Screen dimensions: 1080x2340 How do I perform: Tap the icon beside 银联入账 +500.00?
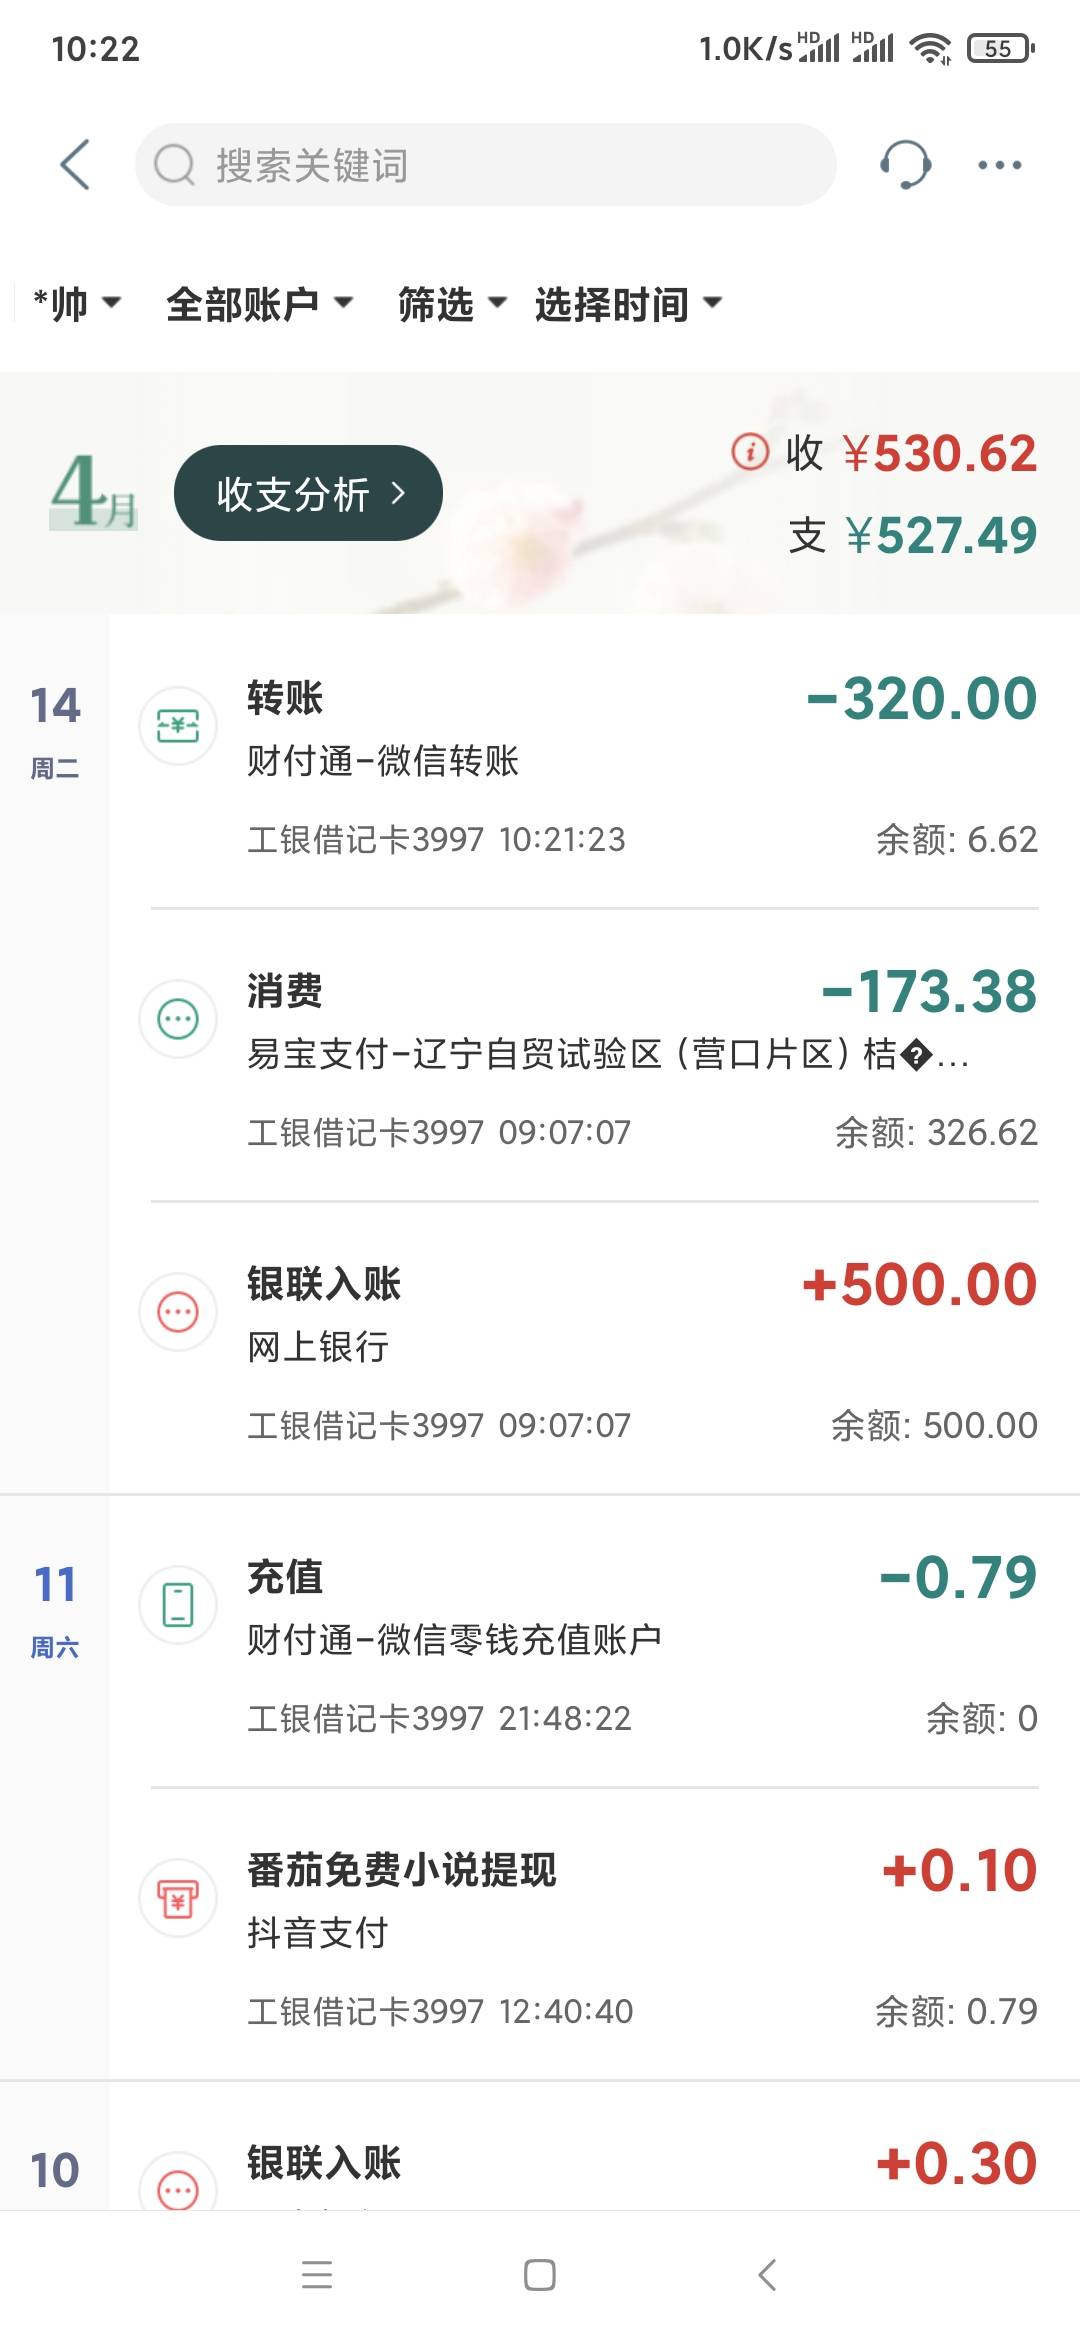(178, 1312)
